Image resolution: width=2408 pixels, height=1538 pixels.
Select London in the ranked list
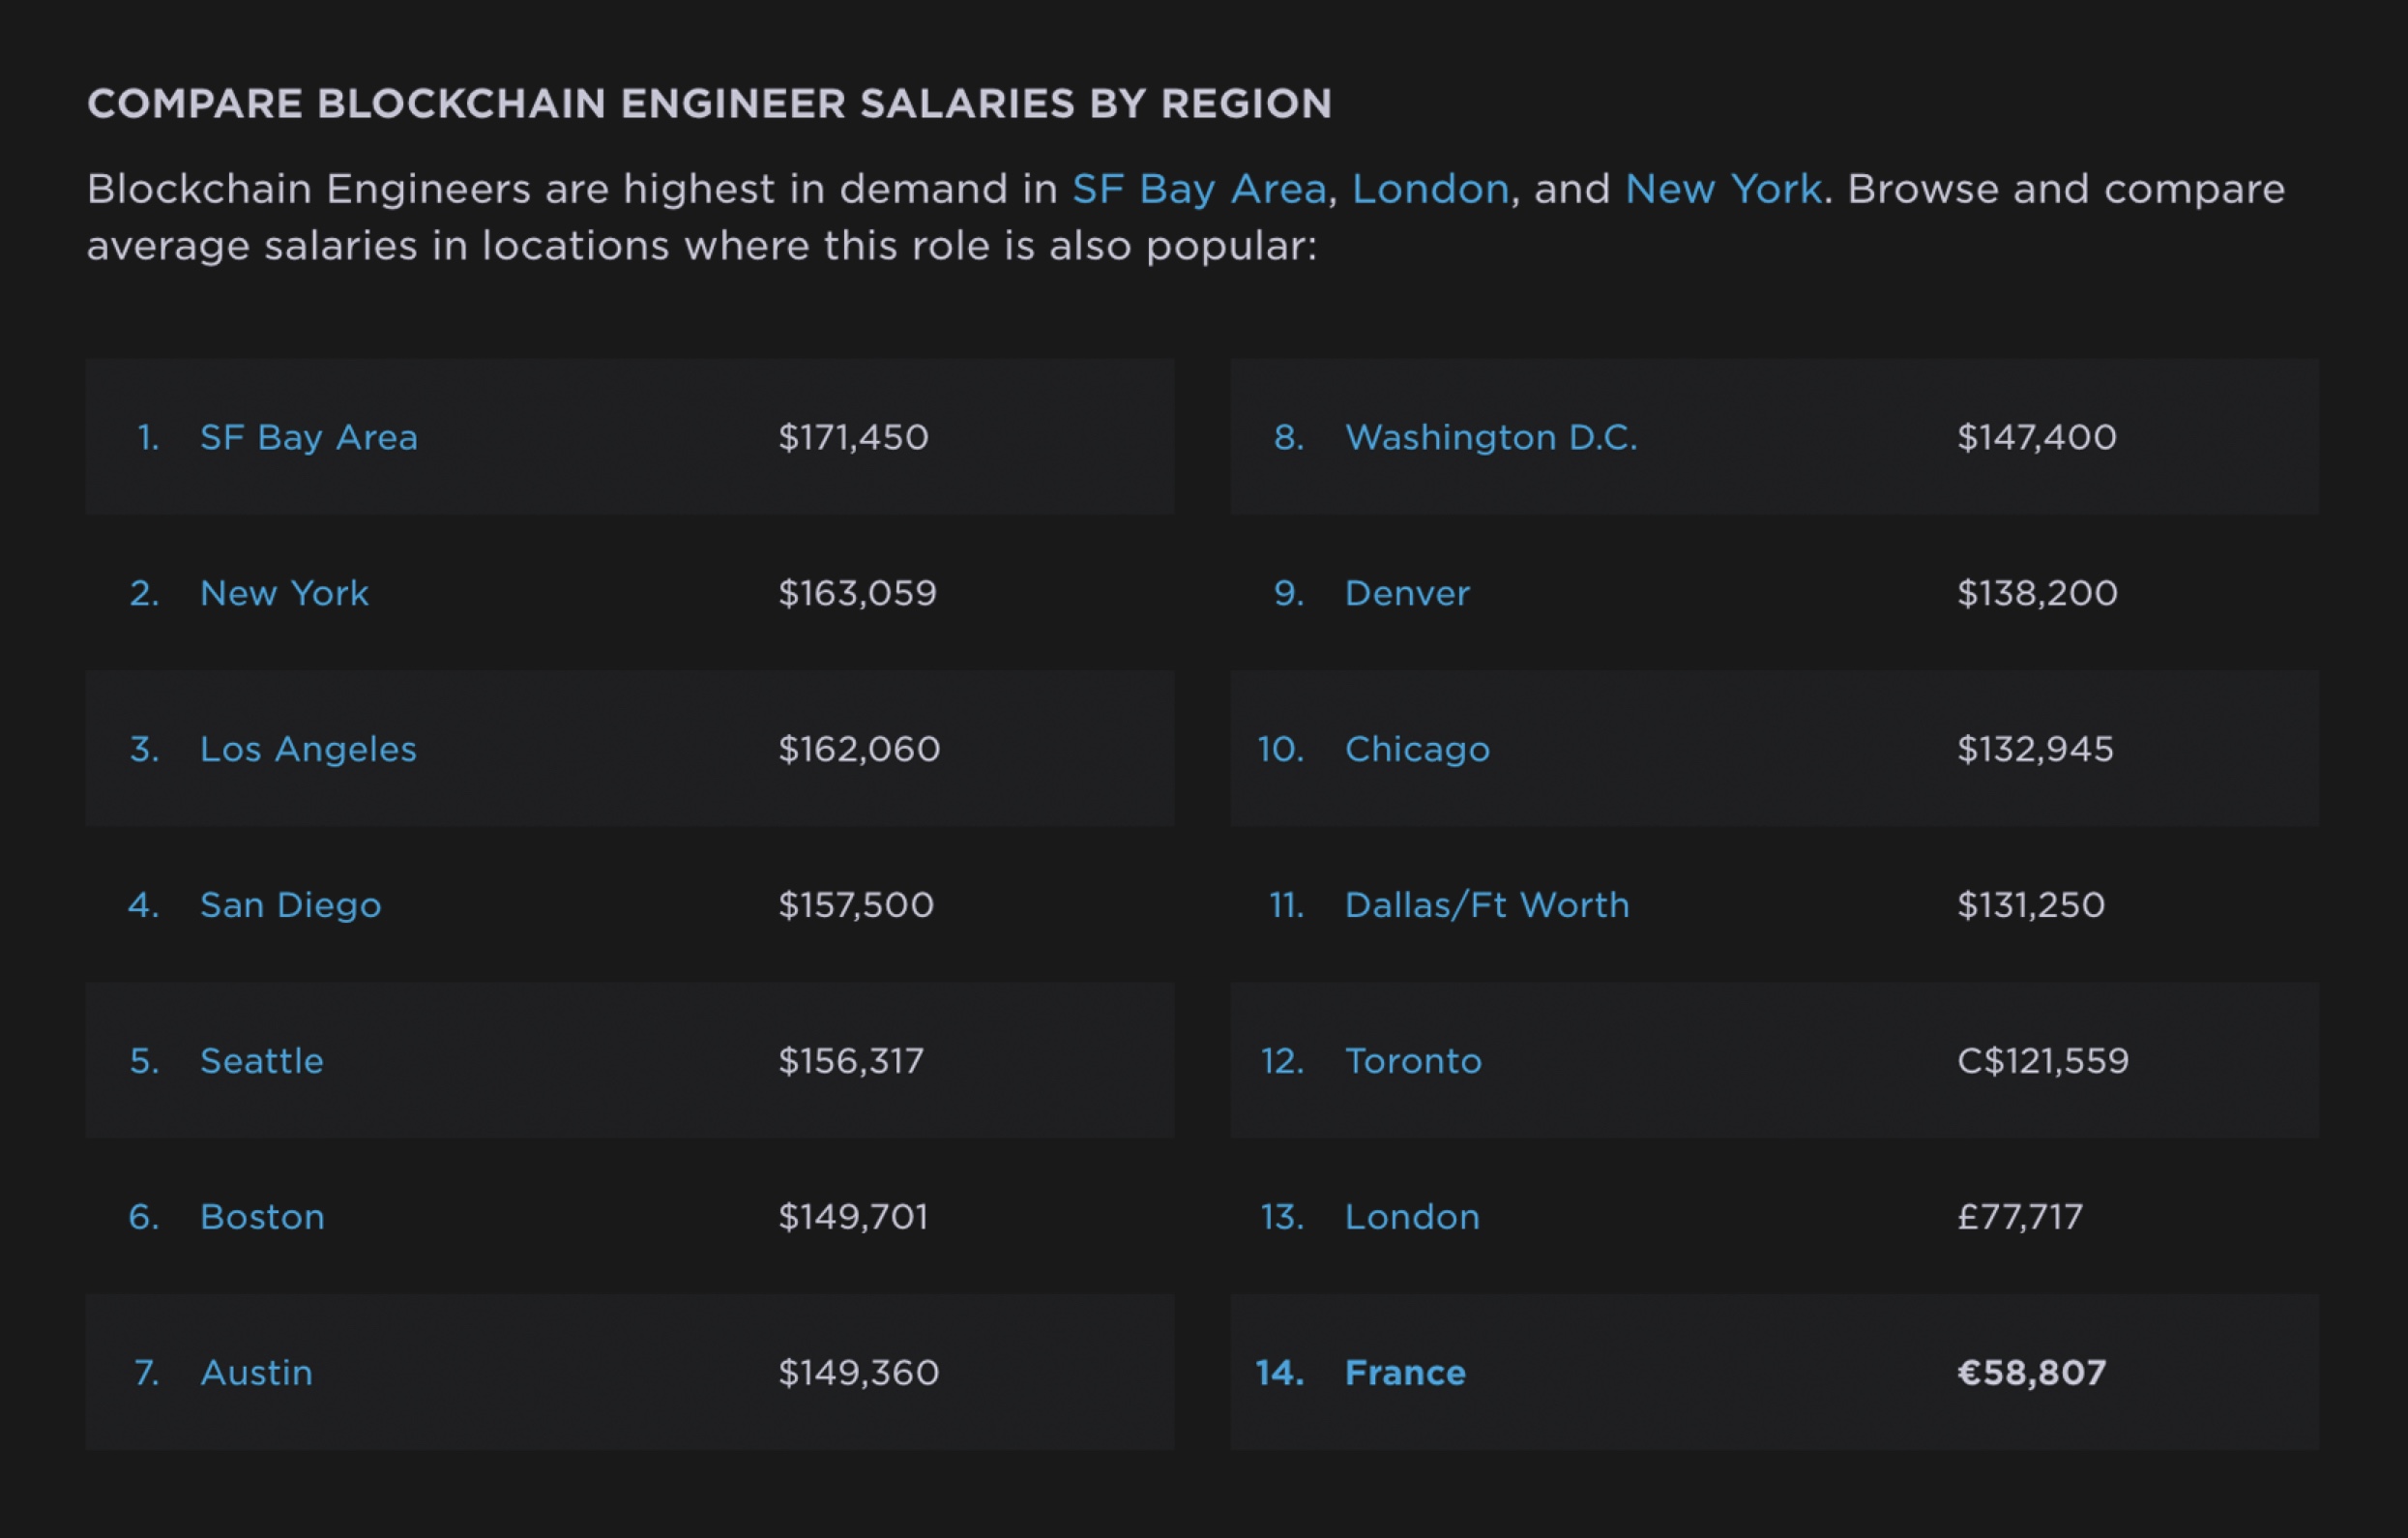tap(1412, 1217)
